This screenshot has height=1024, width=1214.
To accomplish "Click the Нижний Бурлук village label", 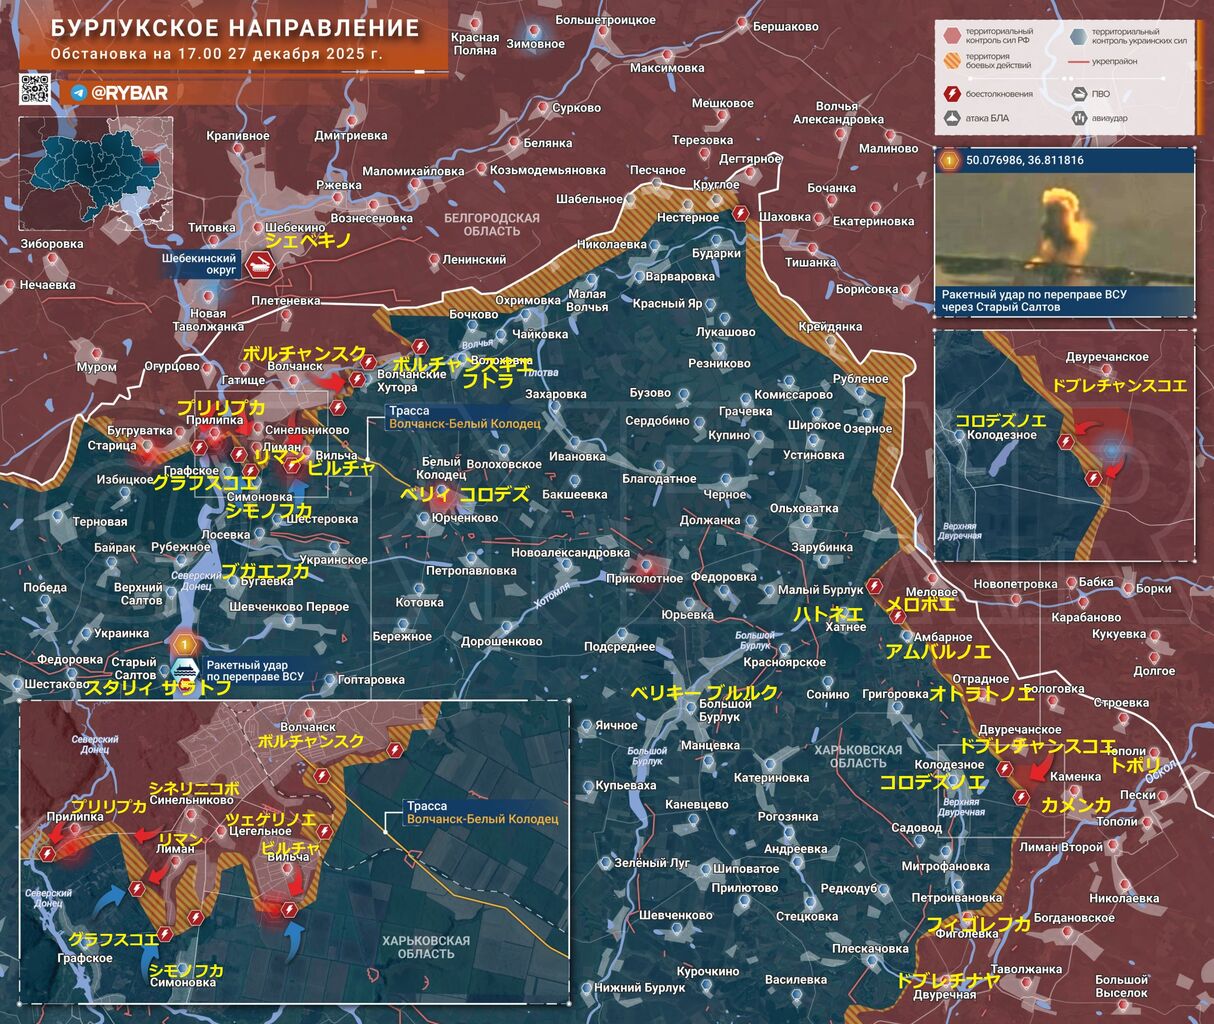I will [x=639, y=988].
